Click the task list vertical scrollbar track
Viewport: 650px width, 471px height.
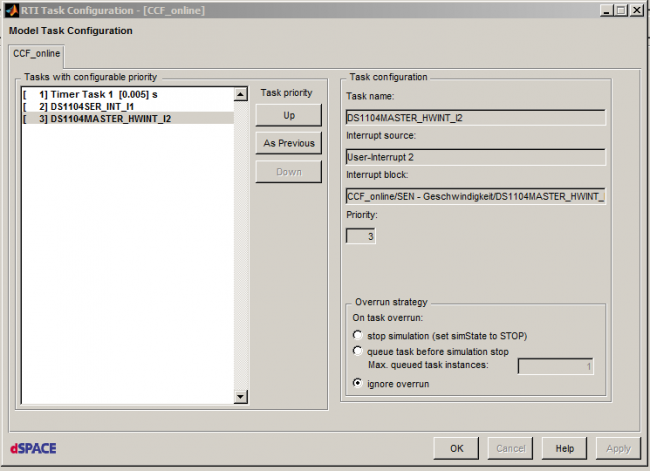tap(240, 250)
